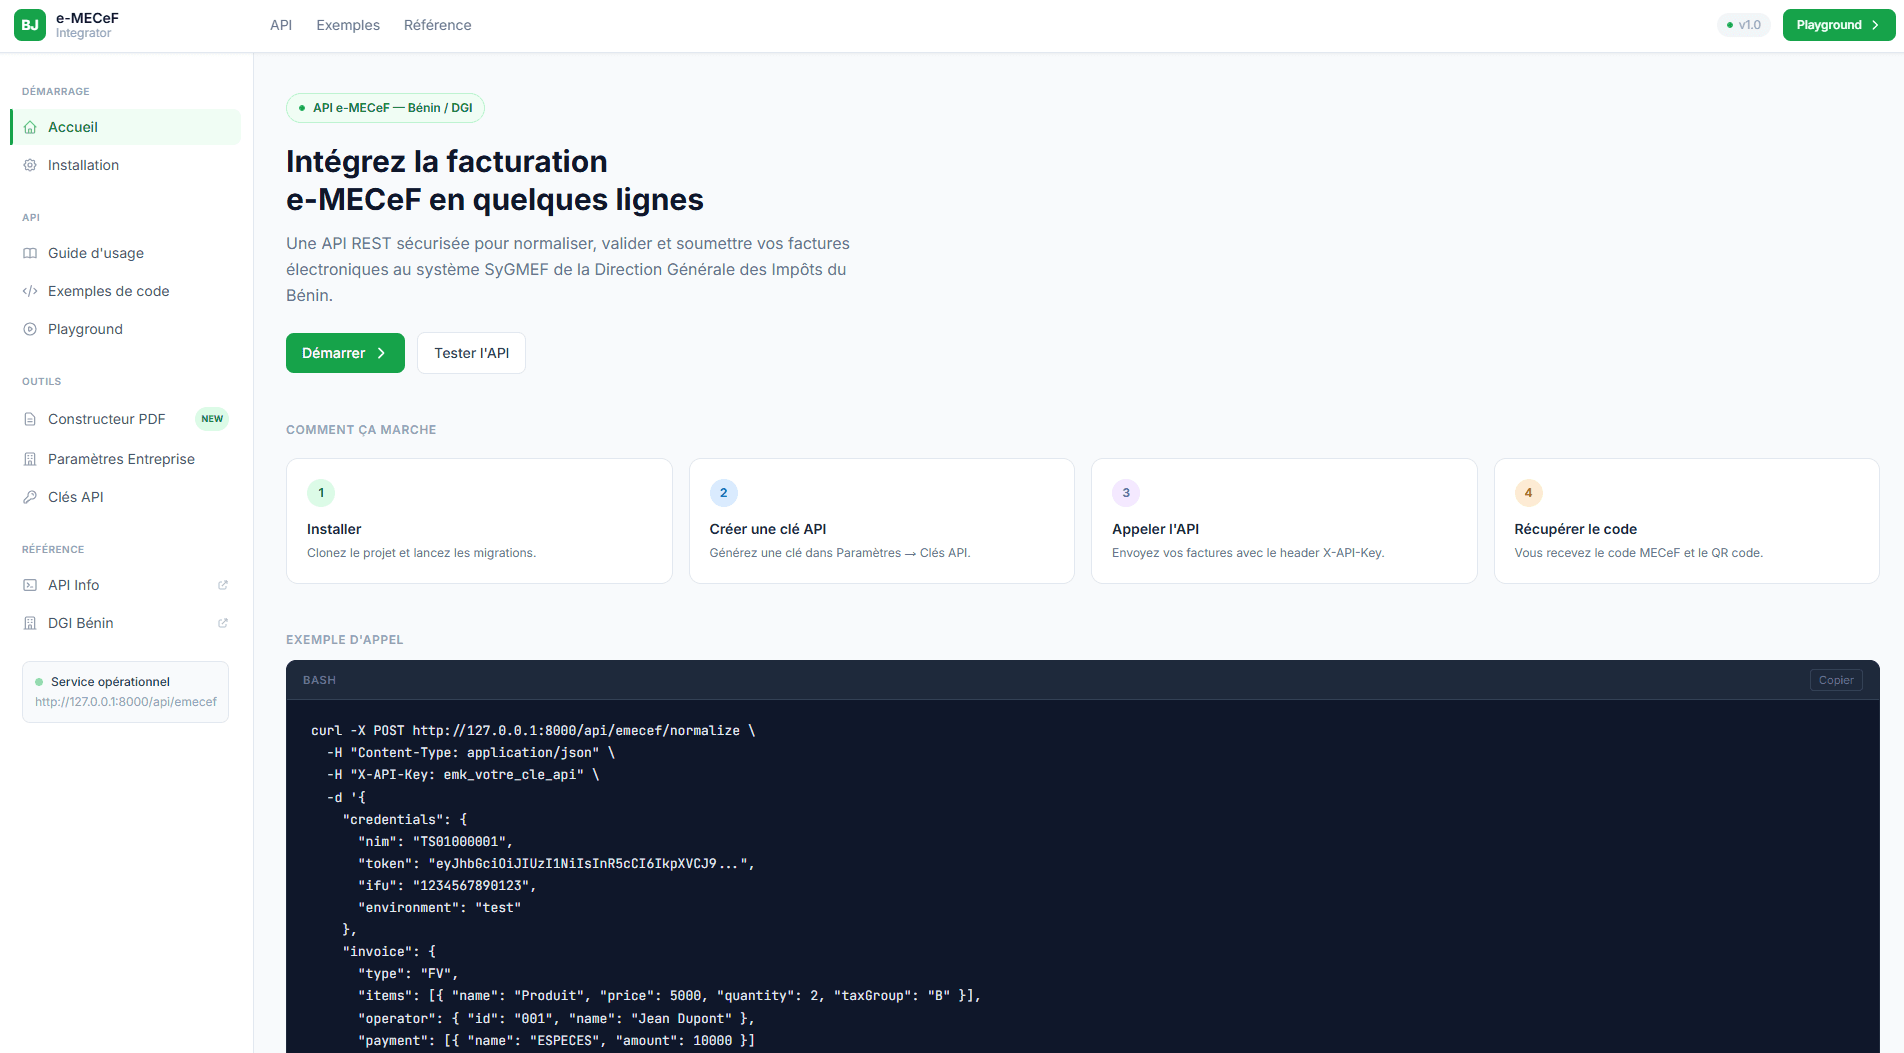
Task: Click the chevron arrow in the Démarrer button
Action: click(381, 353)
